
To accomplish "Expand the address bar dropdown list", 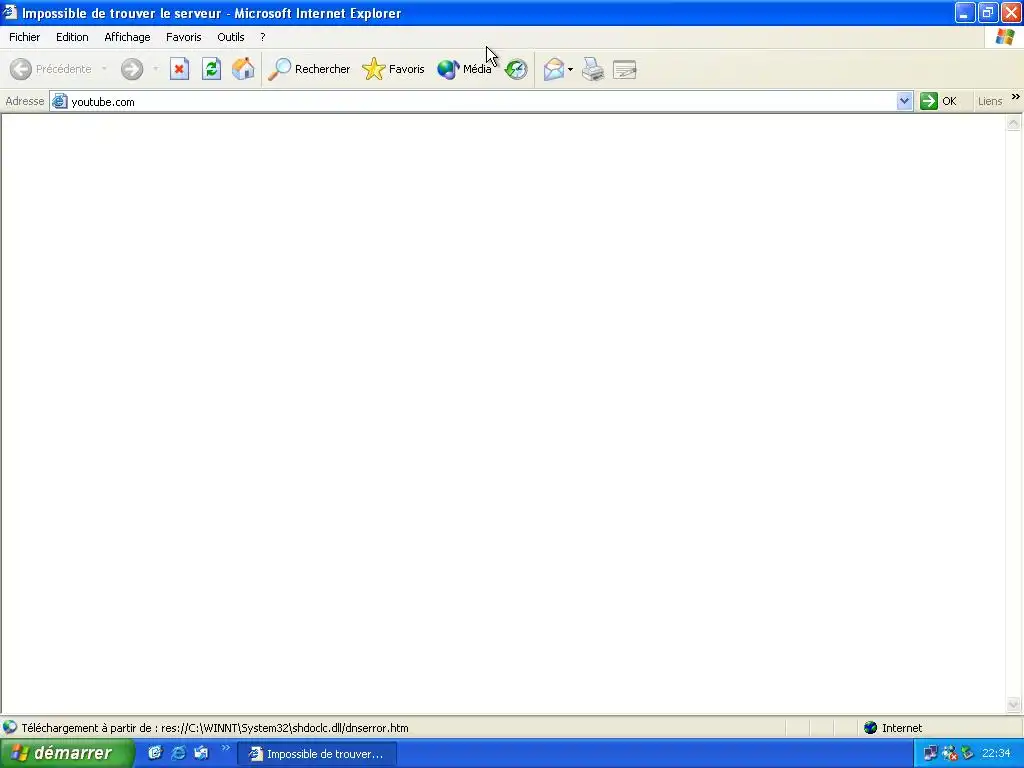I will pos(904,101).
